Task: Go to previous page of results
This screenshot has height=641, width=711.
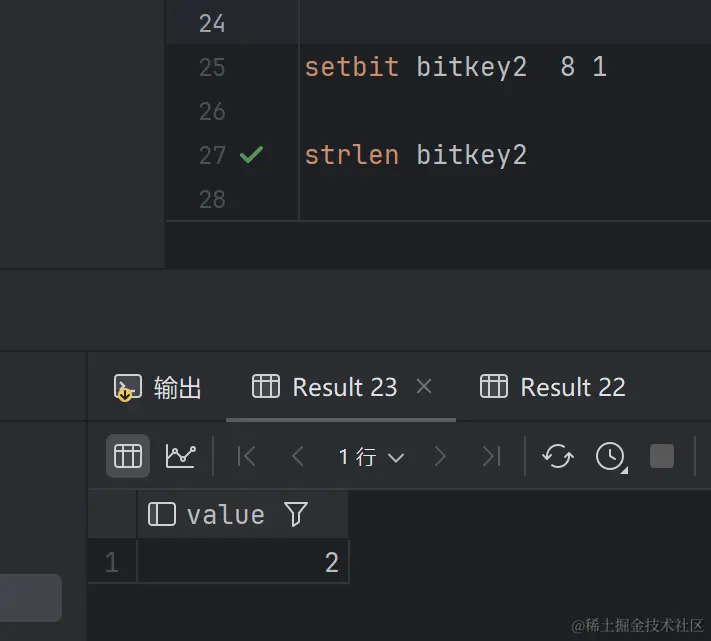Action: pyautogui.click(x=298, y=456)
